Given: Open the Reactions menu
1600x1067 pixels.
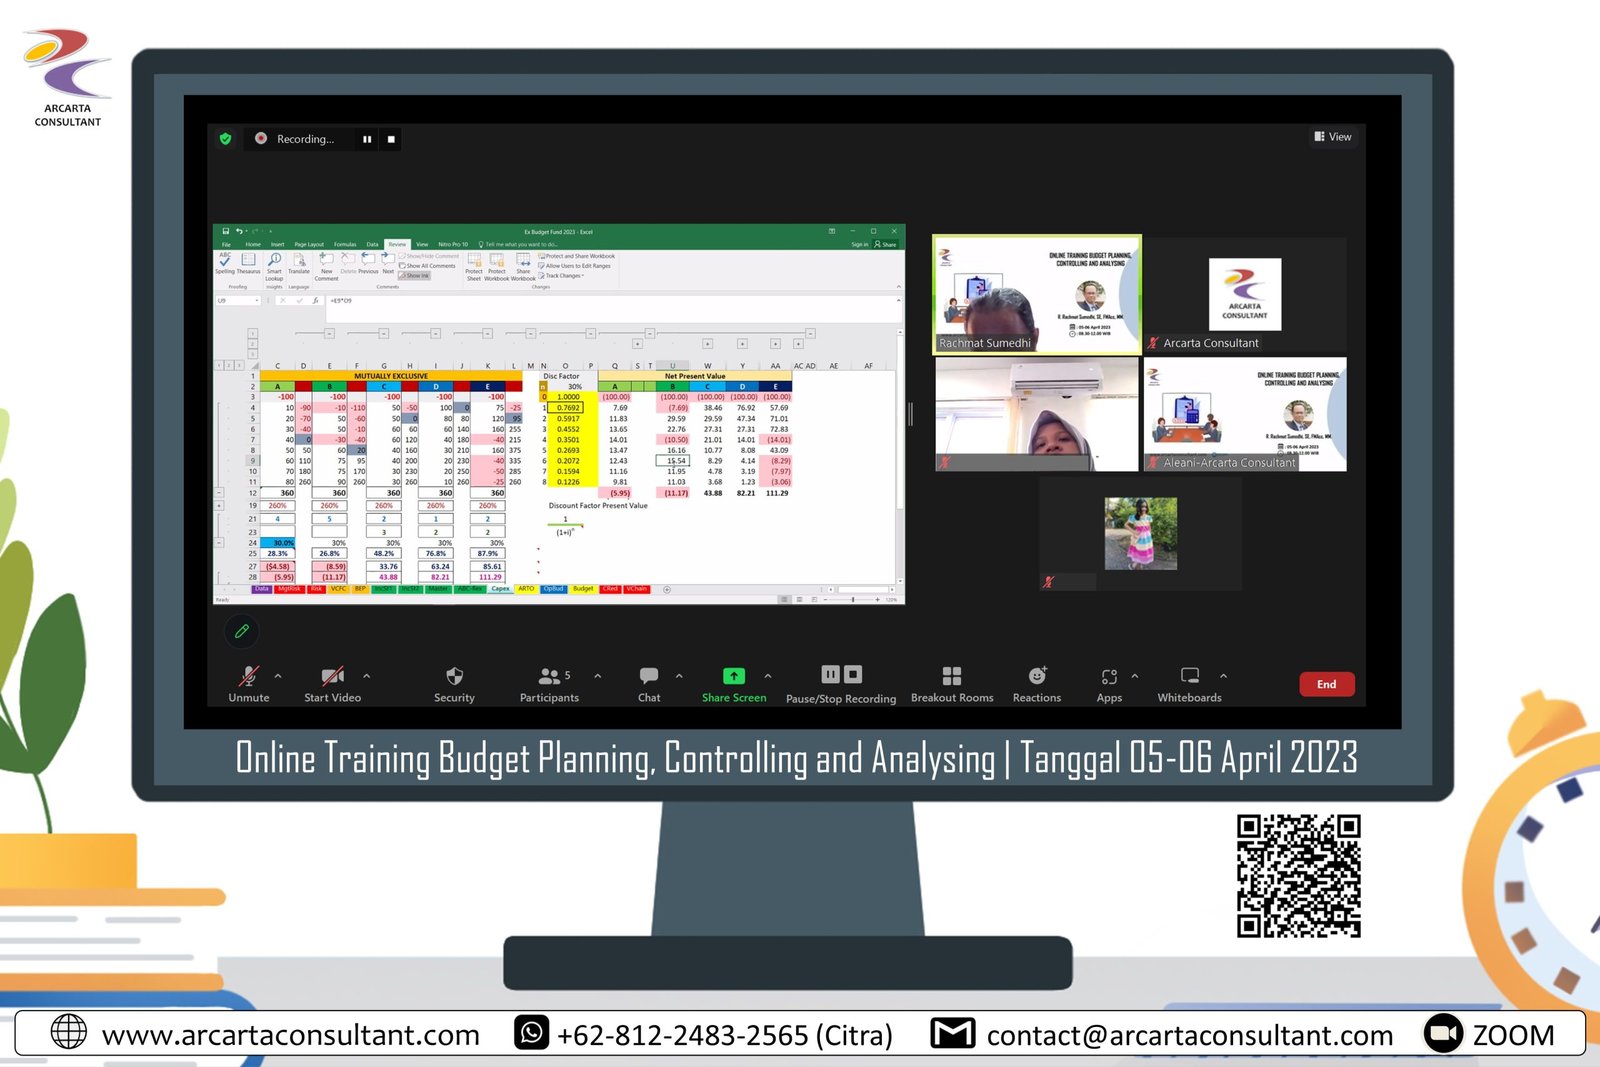Looking at the screenshot, I should [1037, 676].
